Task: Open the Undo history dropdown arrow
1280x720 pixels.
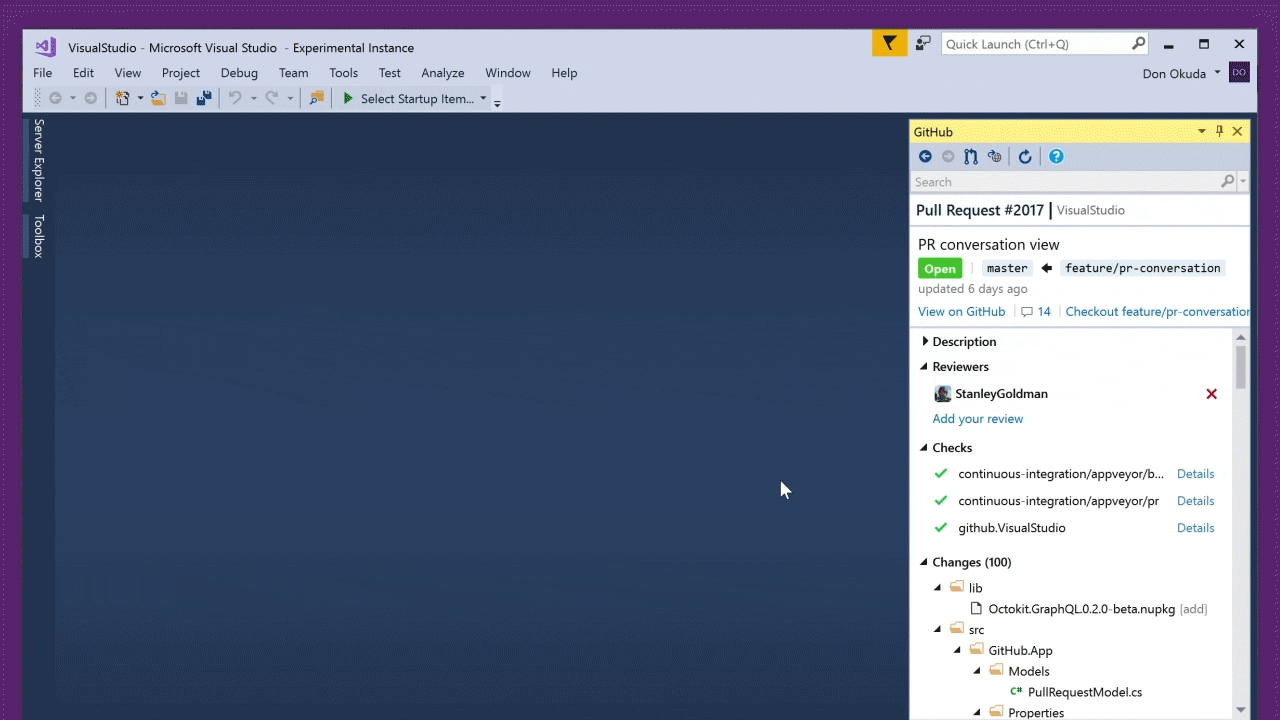Action: point(253,98)
